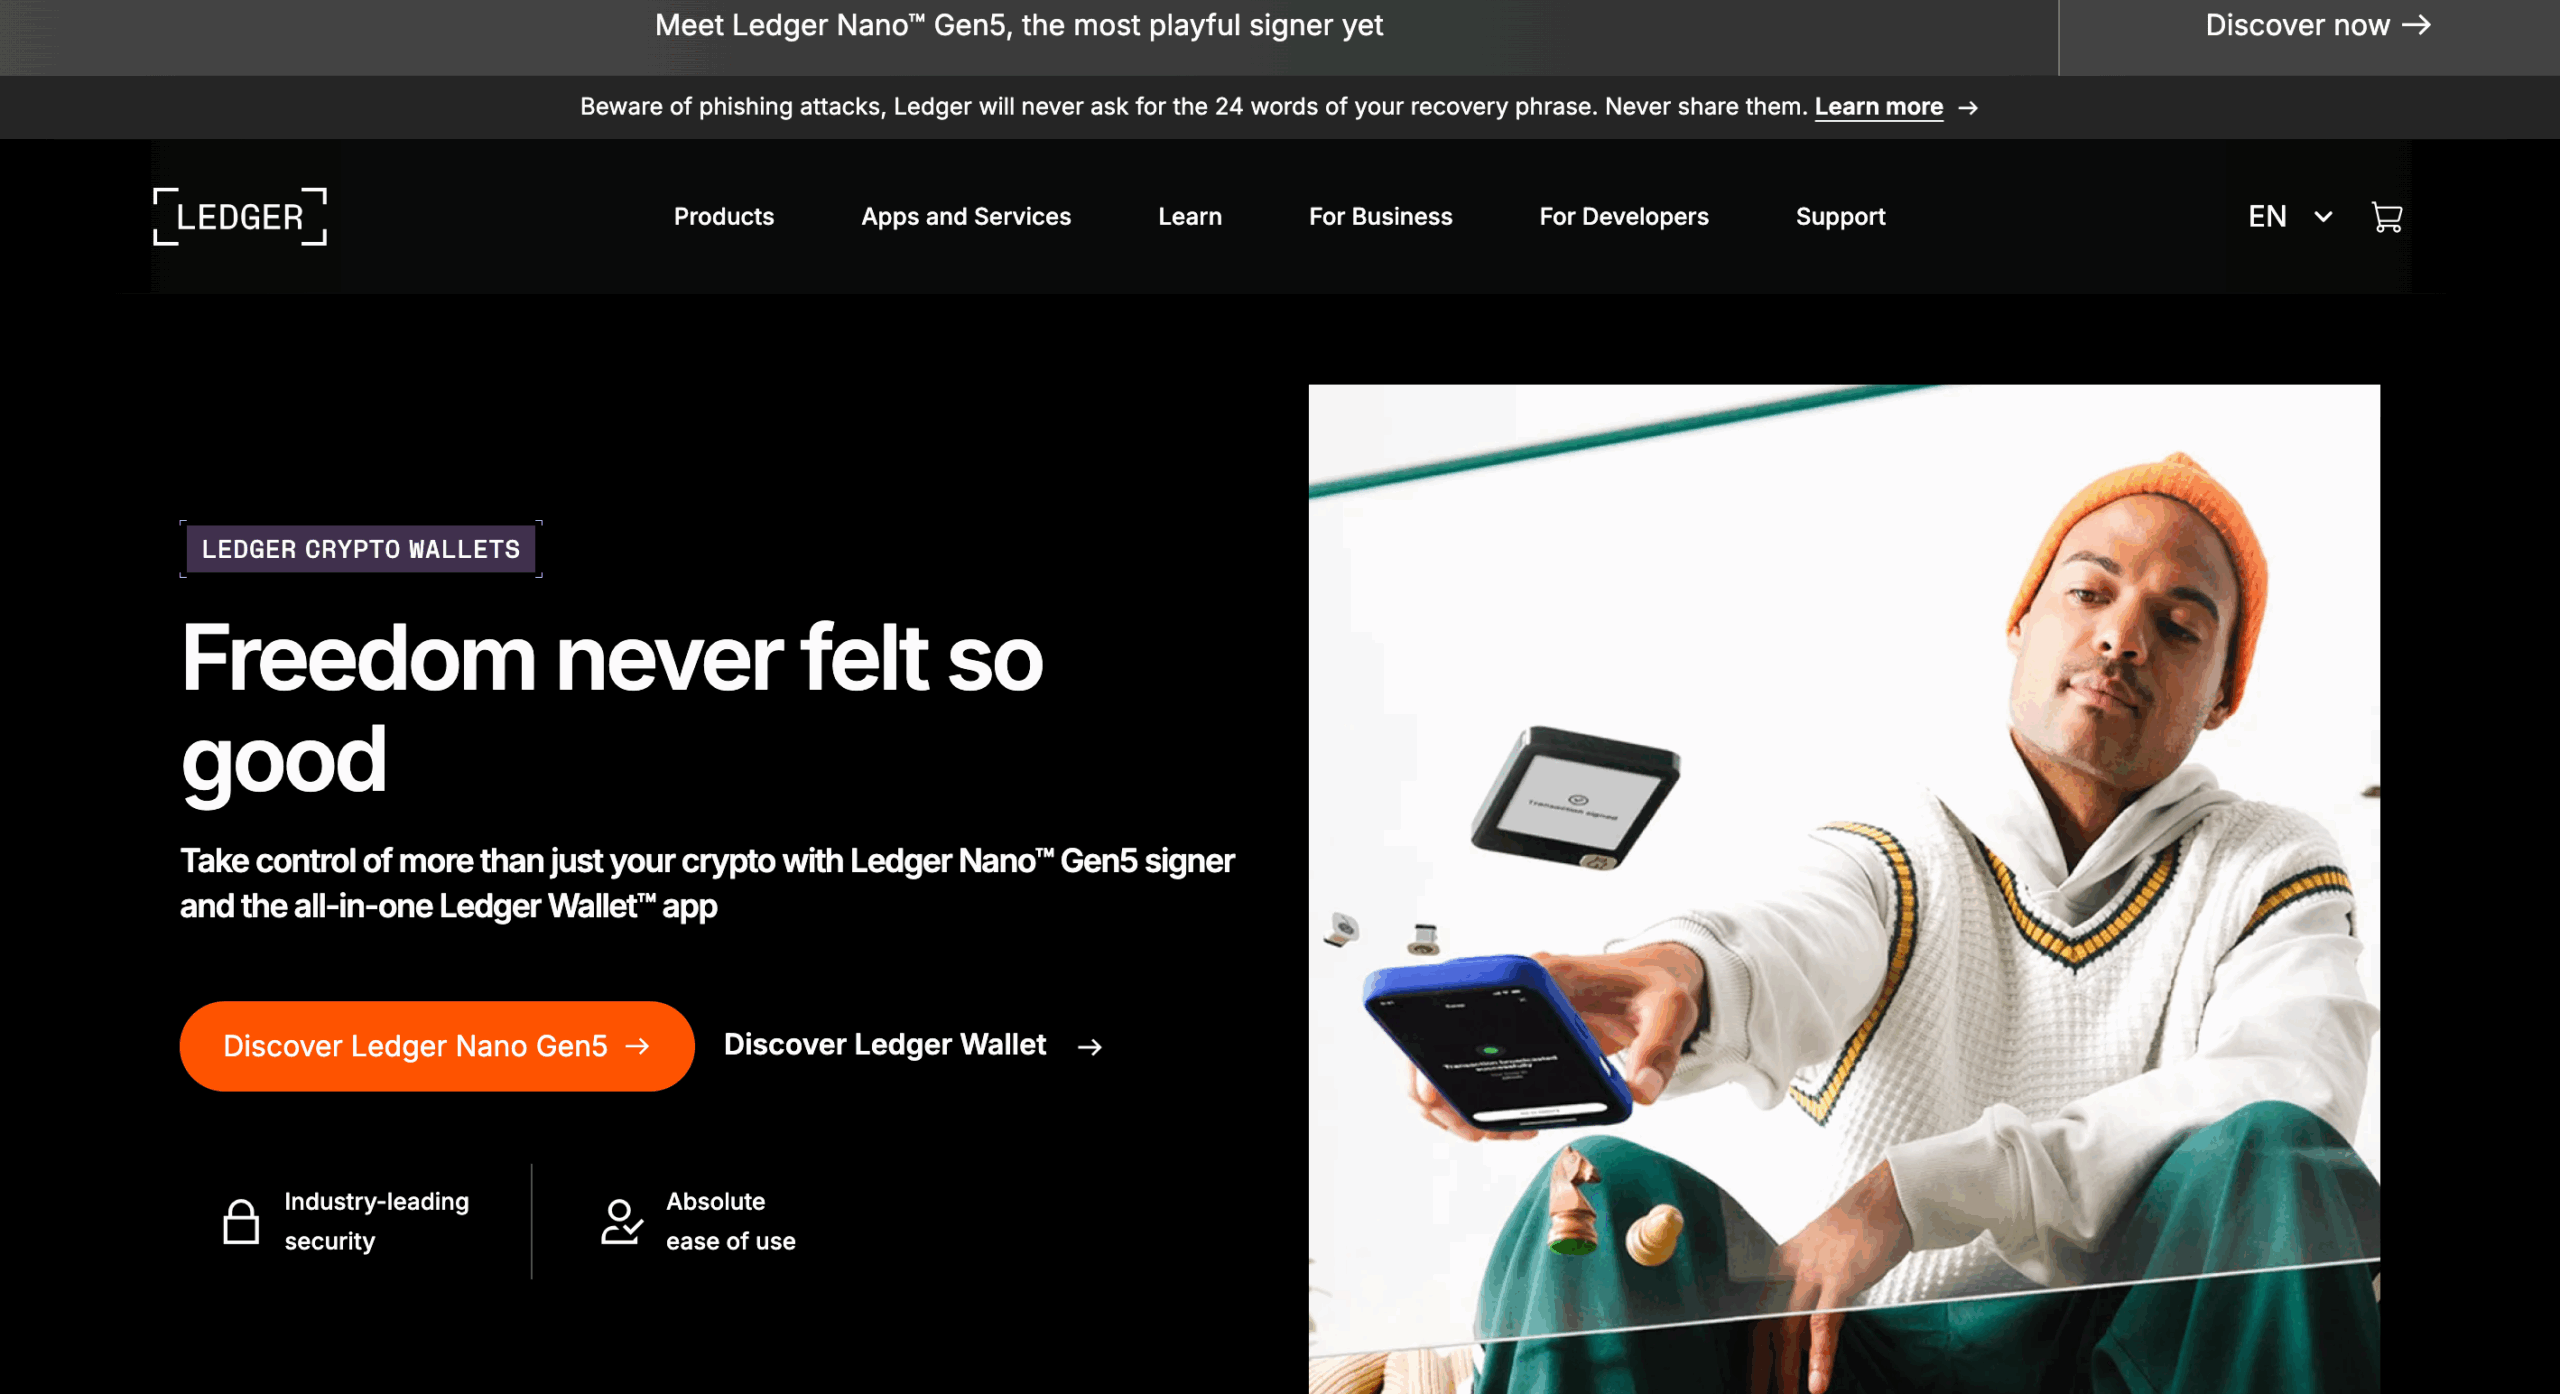Click the arrow after Learn more
The height and width of the screenshot is (1394, 2560).
[x=1968, y=107]
